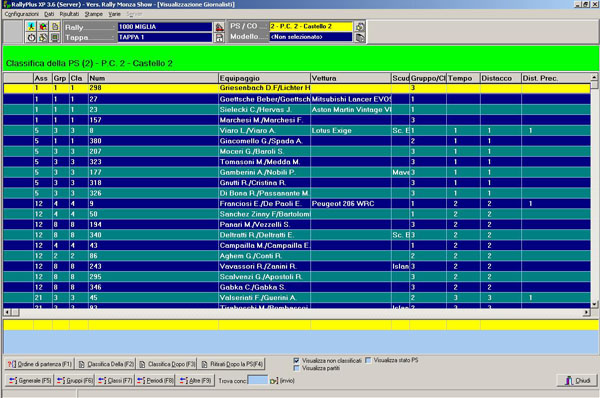The image size is (600, 398).
Task: Open the Modello selector Non selezionato
Action: click(x=311, y=37)
